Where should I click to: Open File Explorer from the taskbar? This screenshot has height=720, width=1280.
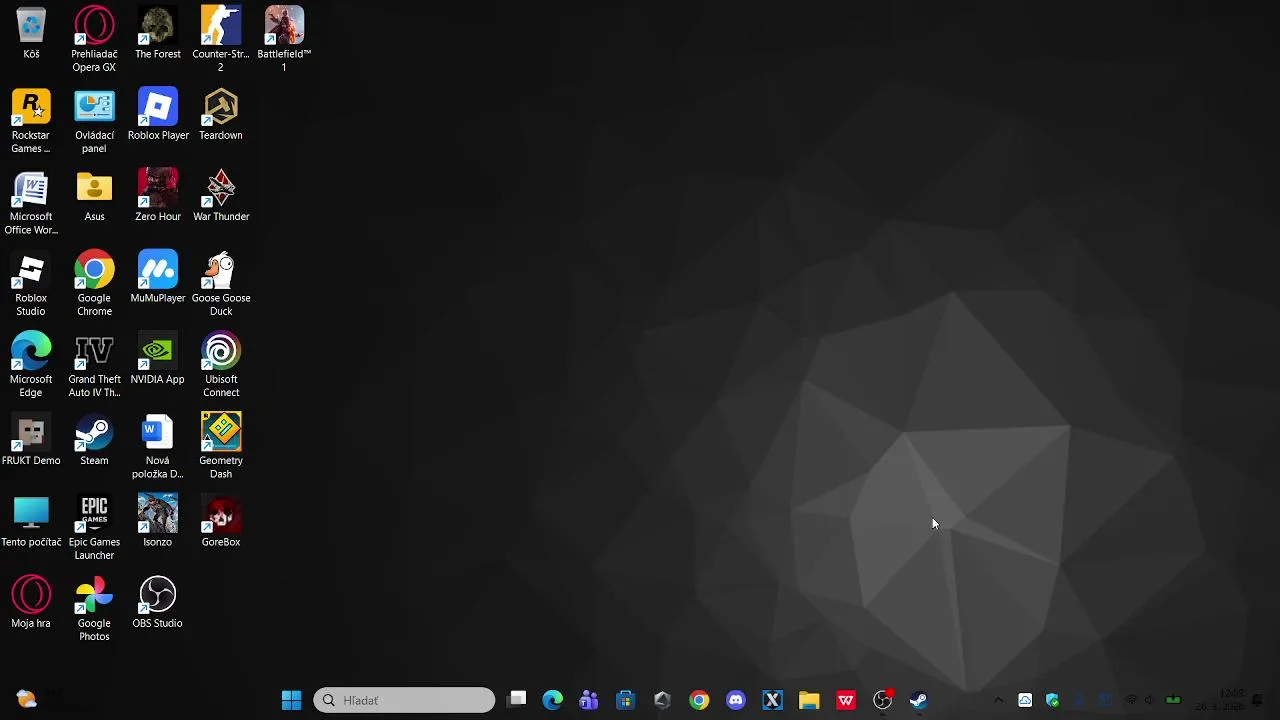809,700
